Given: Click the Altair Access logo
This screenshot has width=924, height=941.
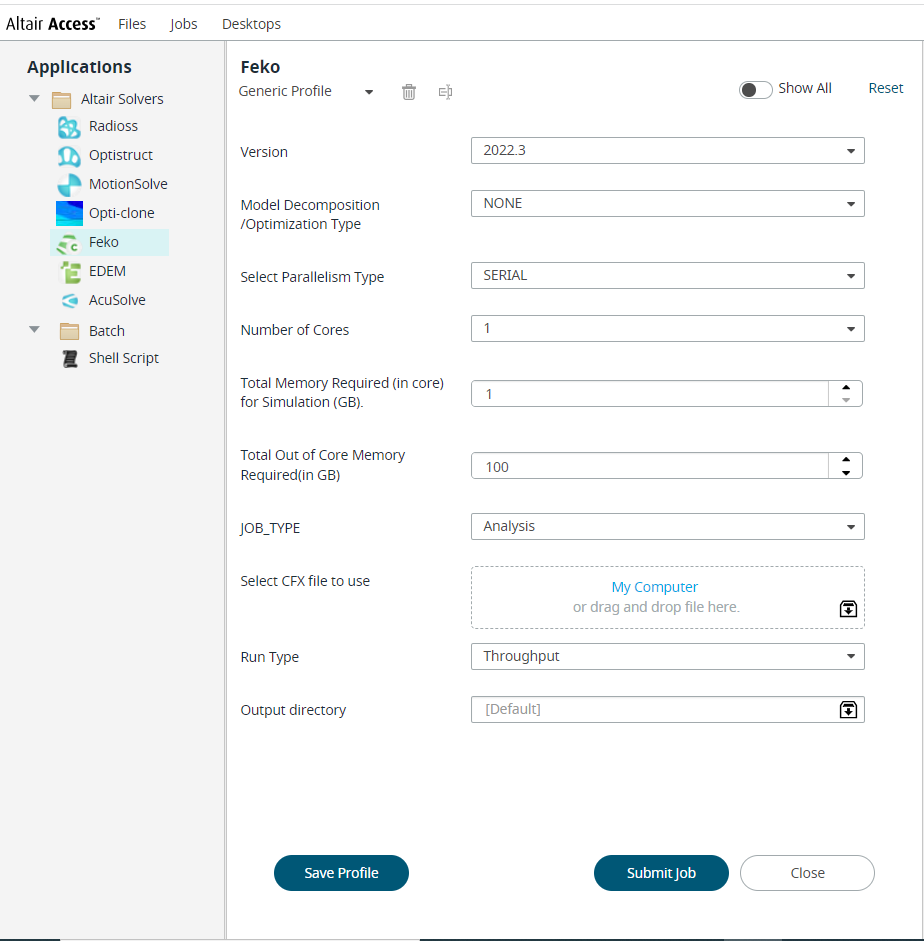Looking at the screenshot, I should 53,24.
